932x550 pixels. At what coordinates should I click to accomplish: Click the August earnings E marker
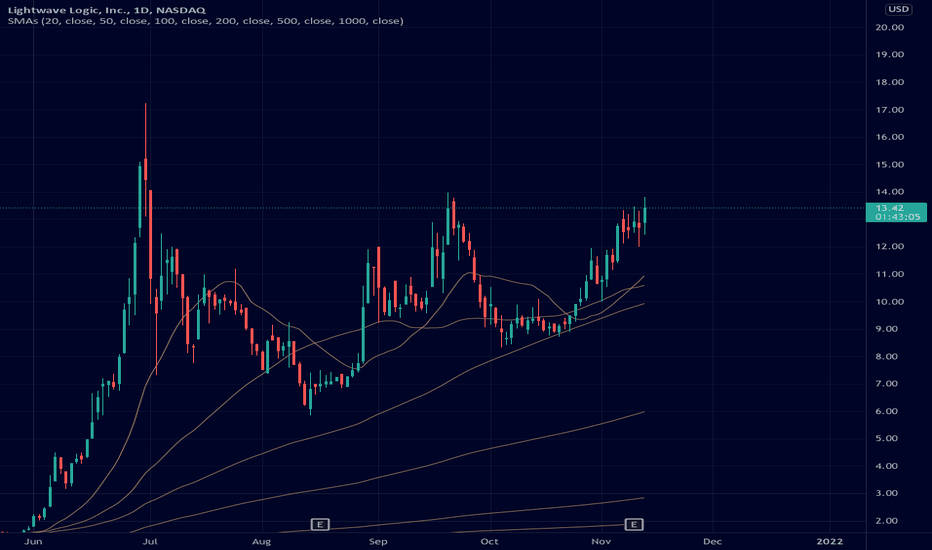(320, 524)
